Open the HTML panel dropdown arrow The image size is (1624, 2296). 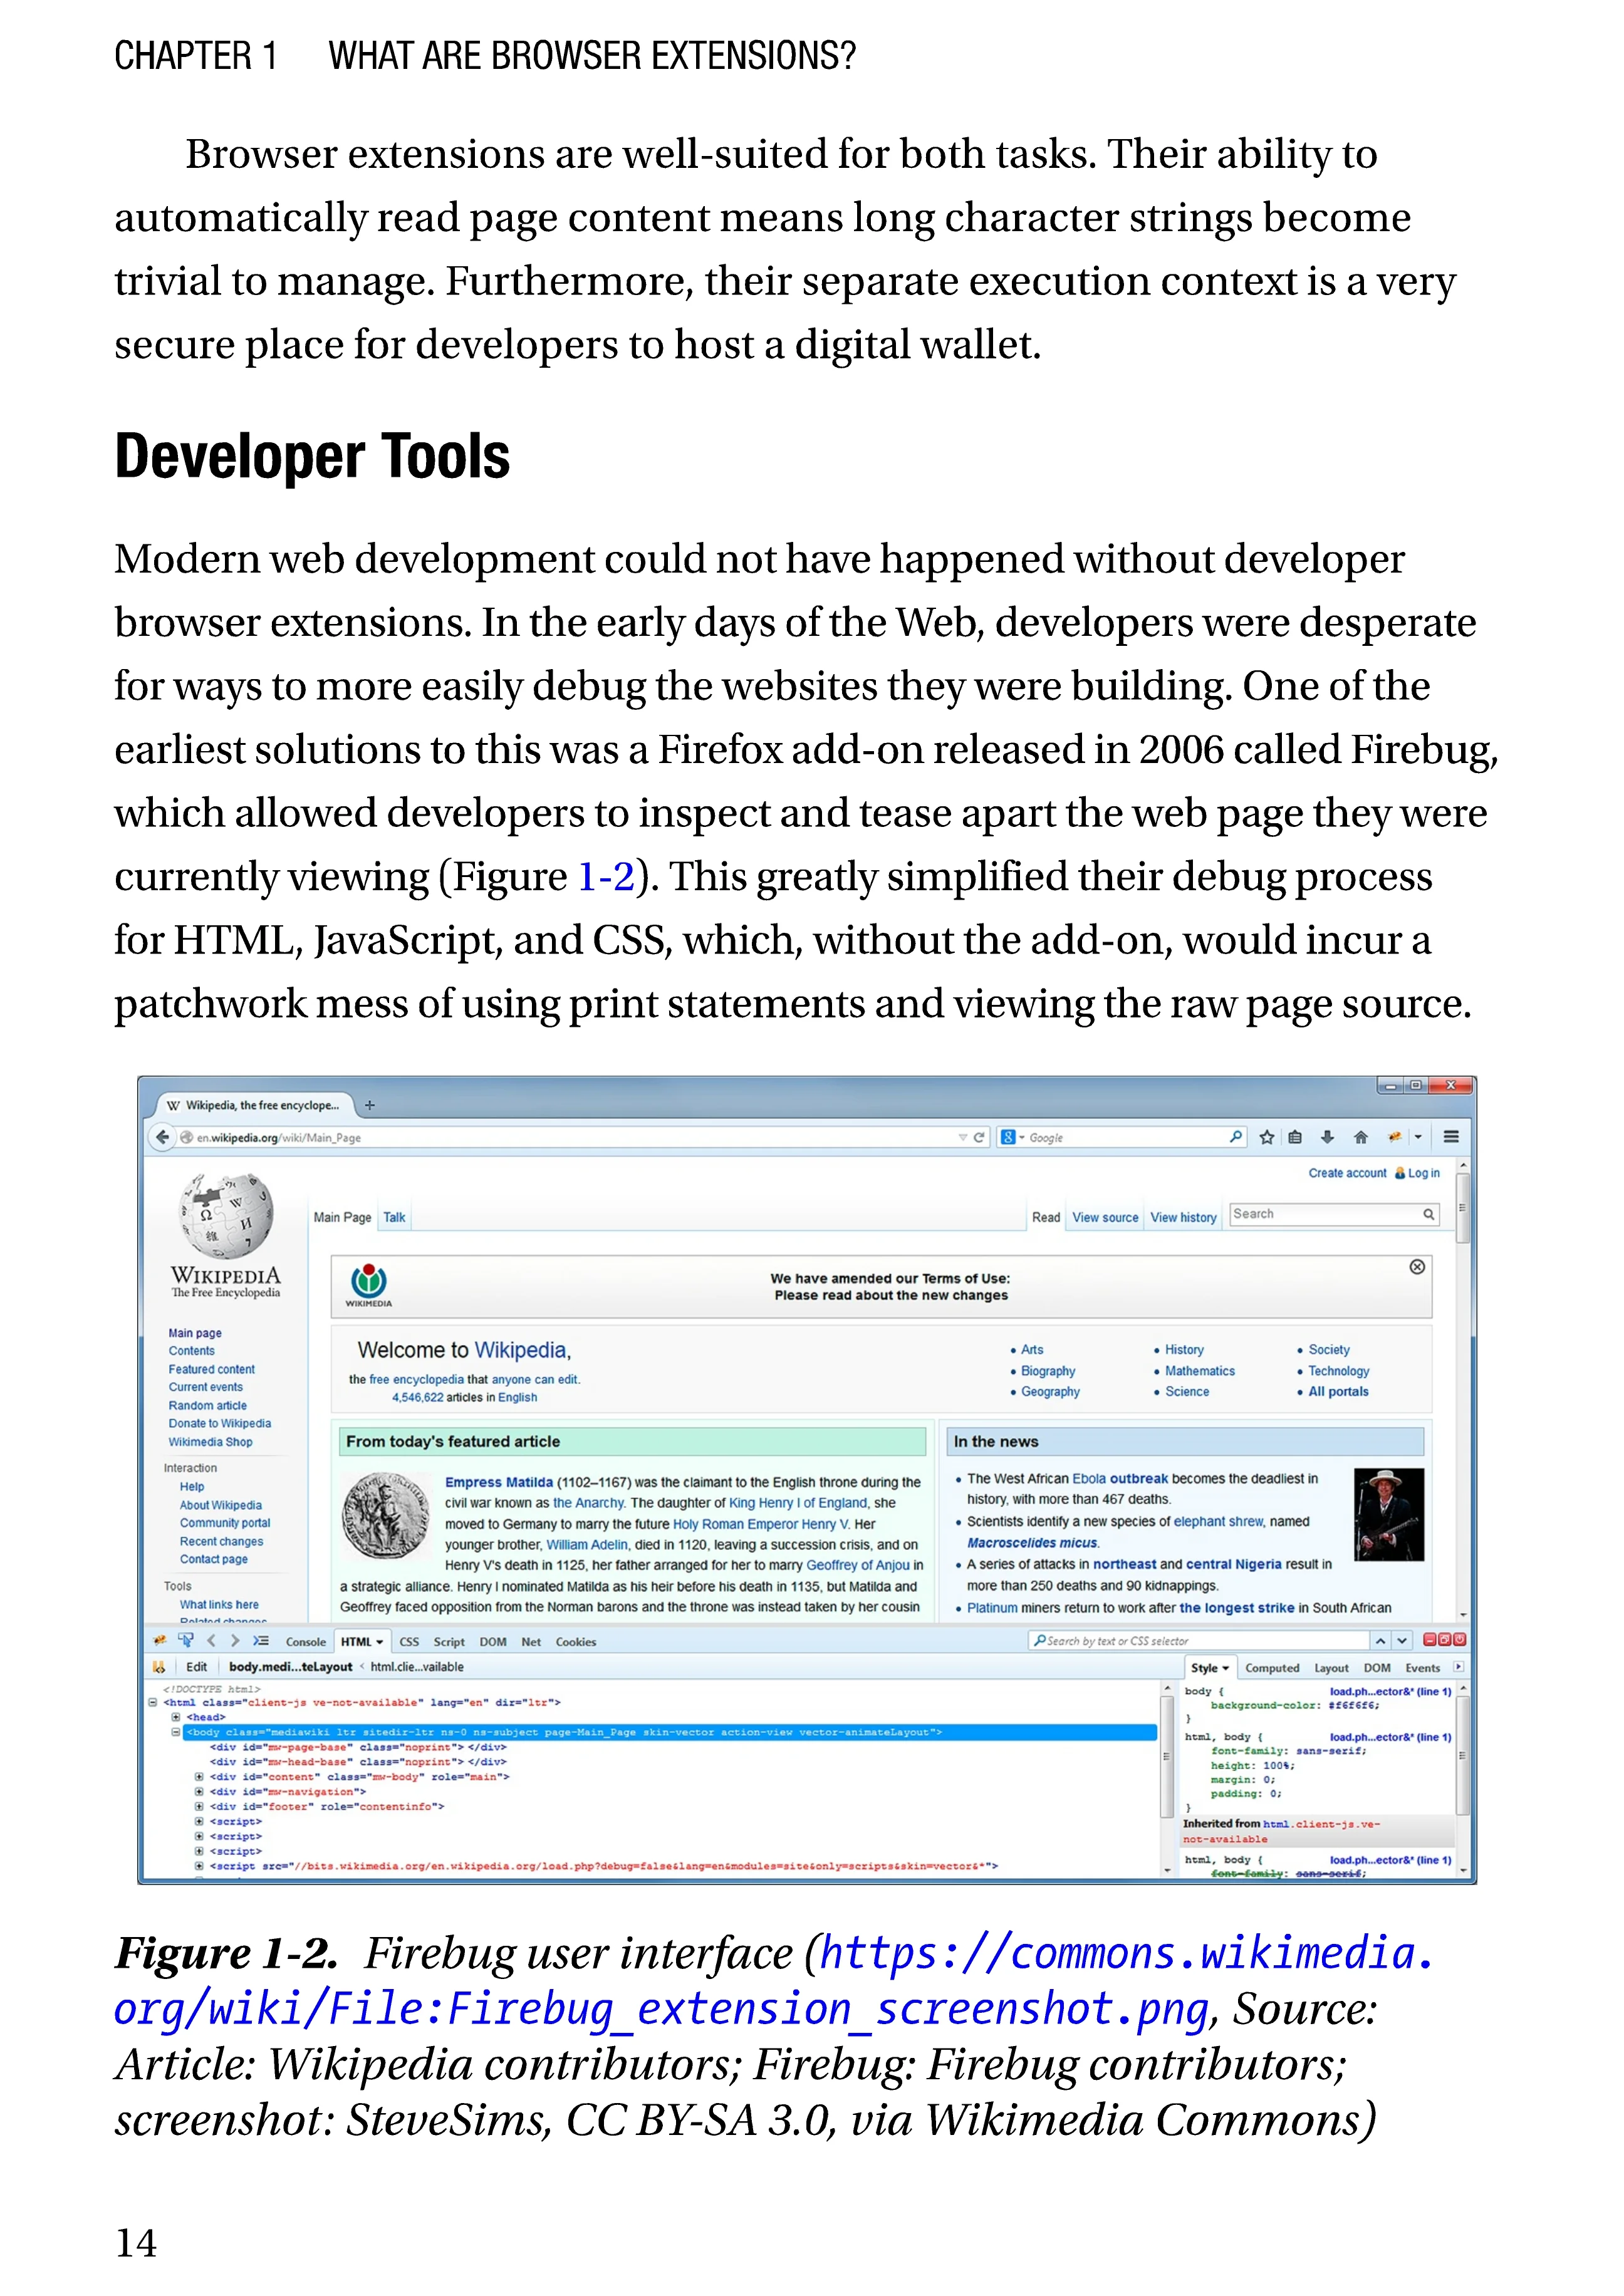(380, 1642)
